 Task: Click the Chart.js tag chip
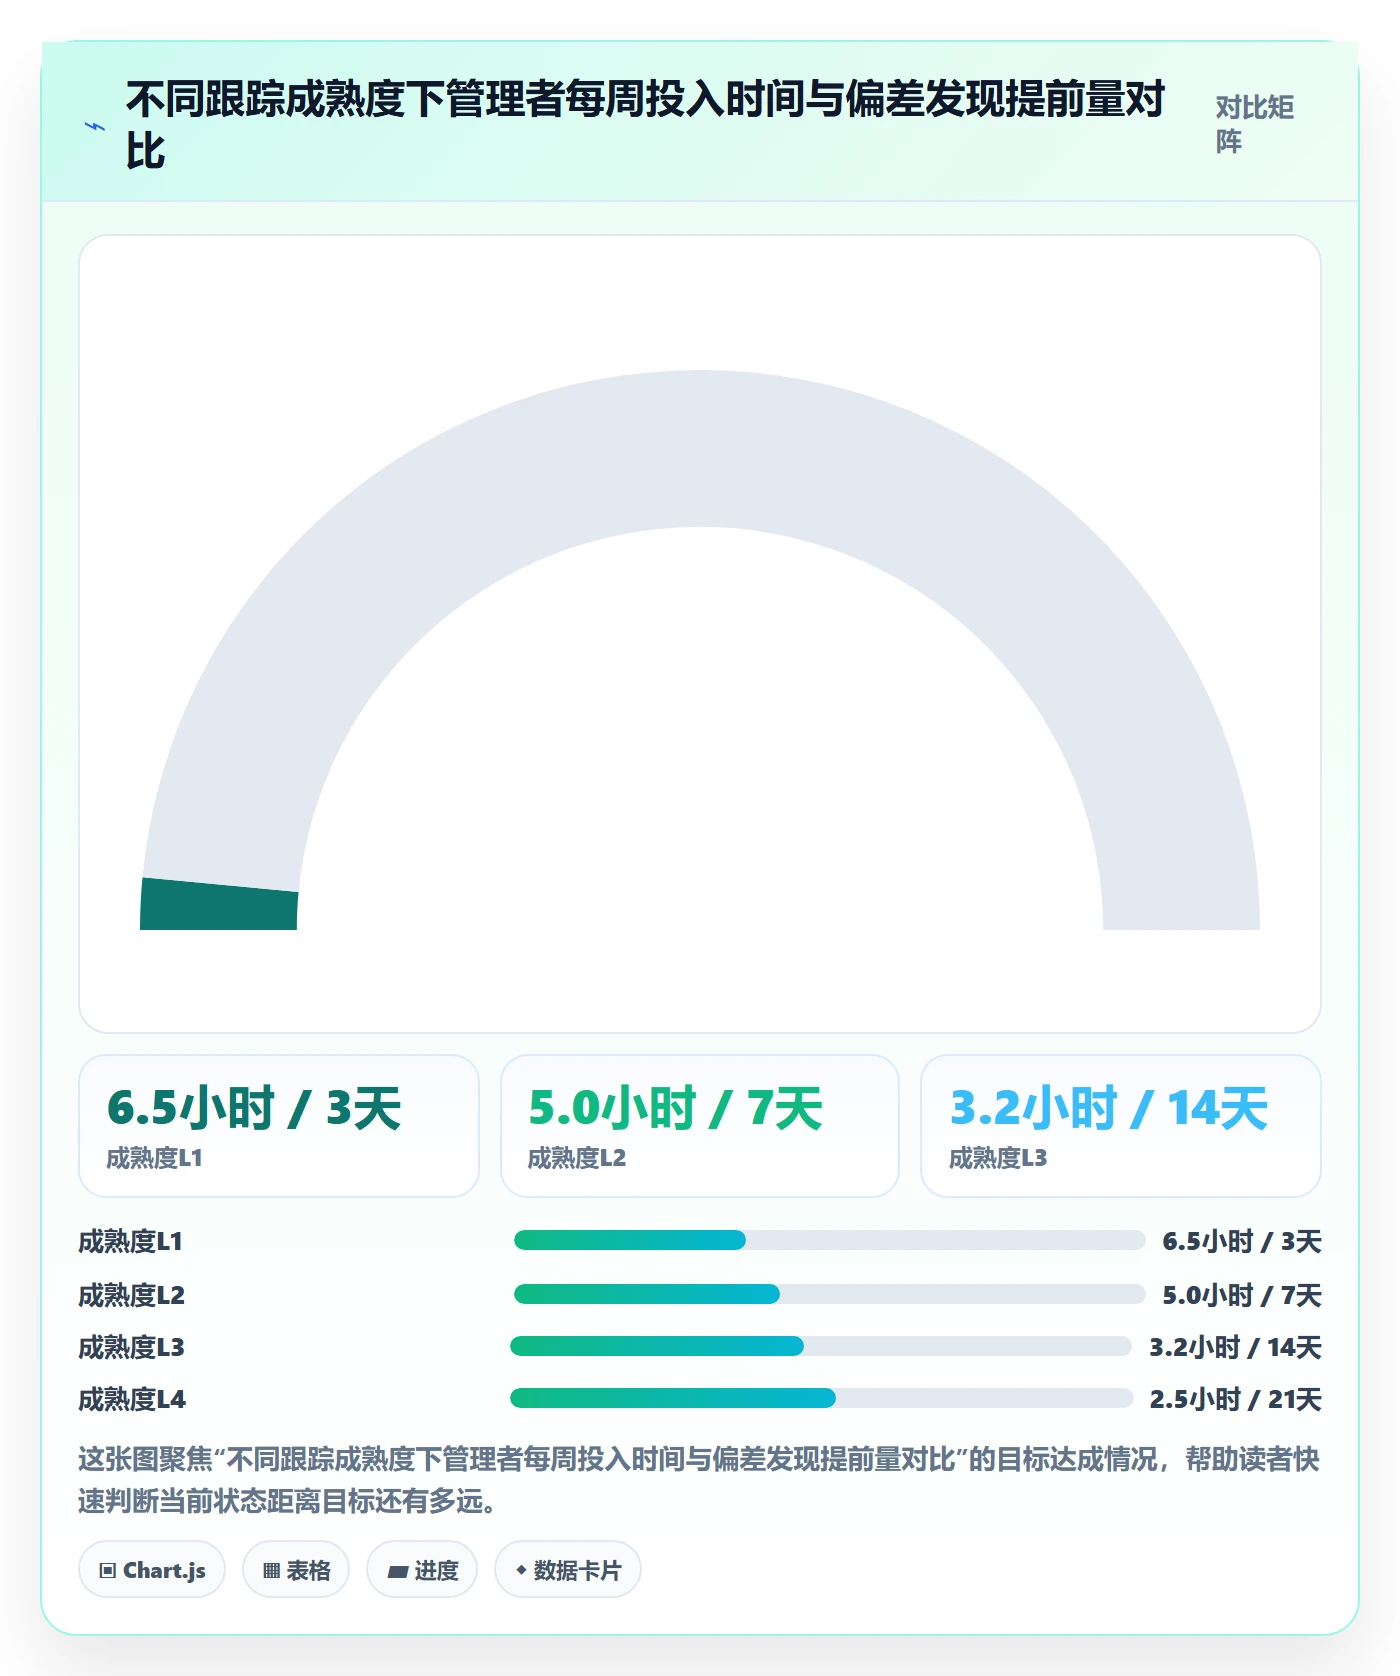152,1570
